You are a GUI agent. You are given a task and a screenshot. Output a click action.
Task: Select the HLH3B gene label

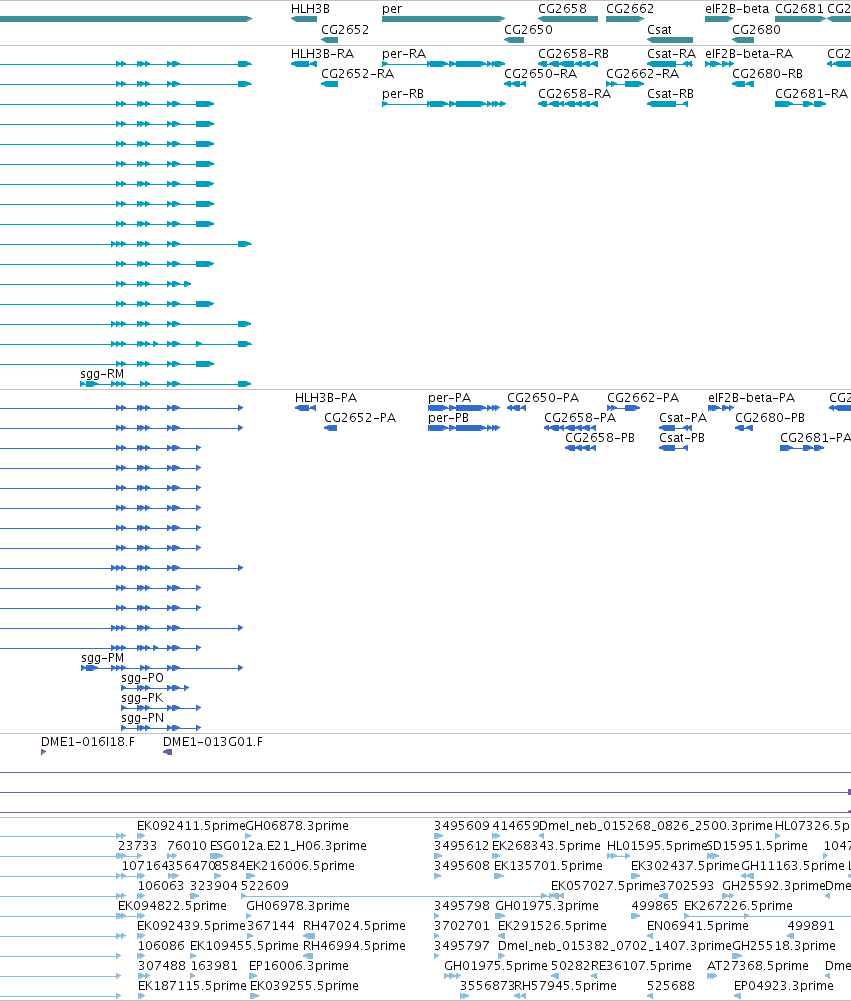pyautogui.click(x=310, y=9)
